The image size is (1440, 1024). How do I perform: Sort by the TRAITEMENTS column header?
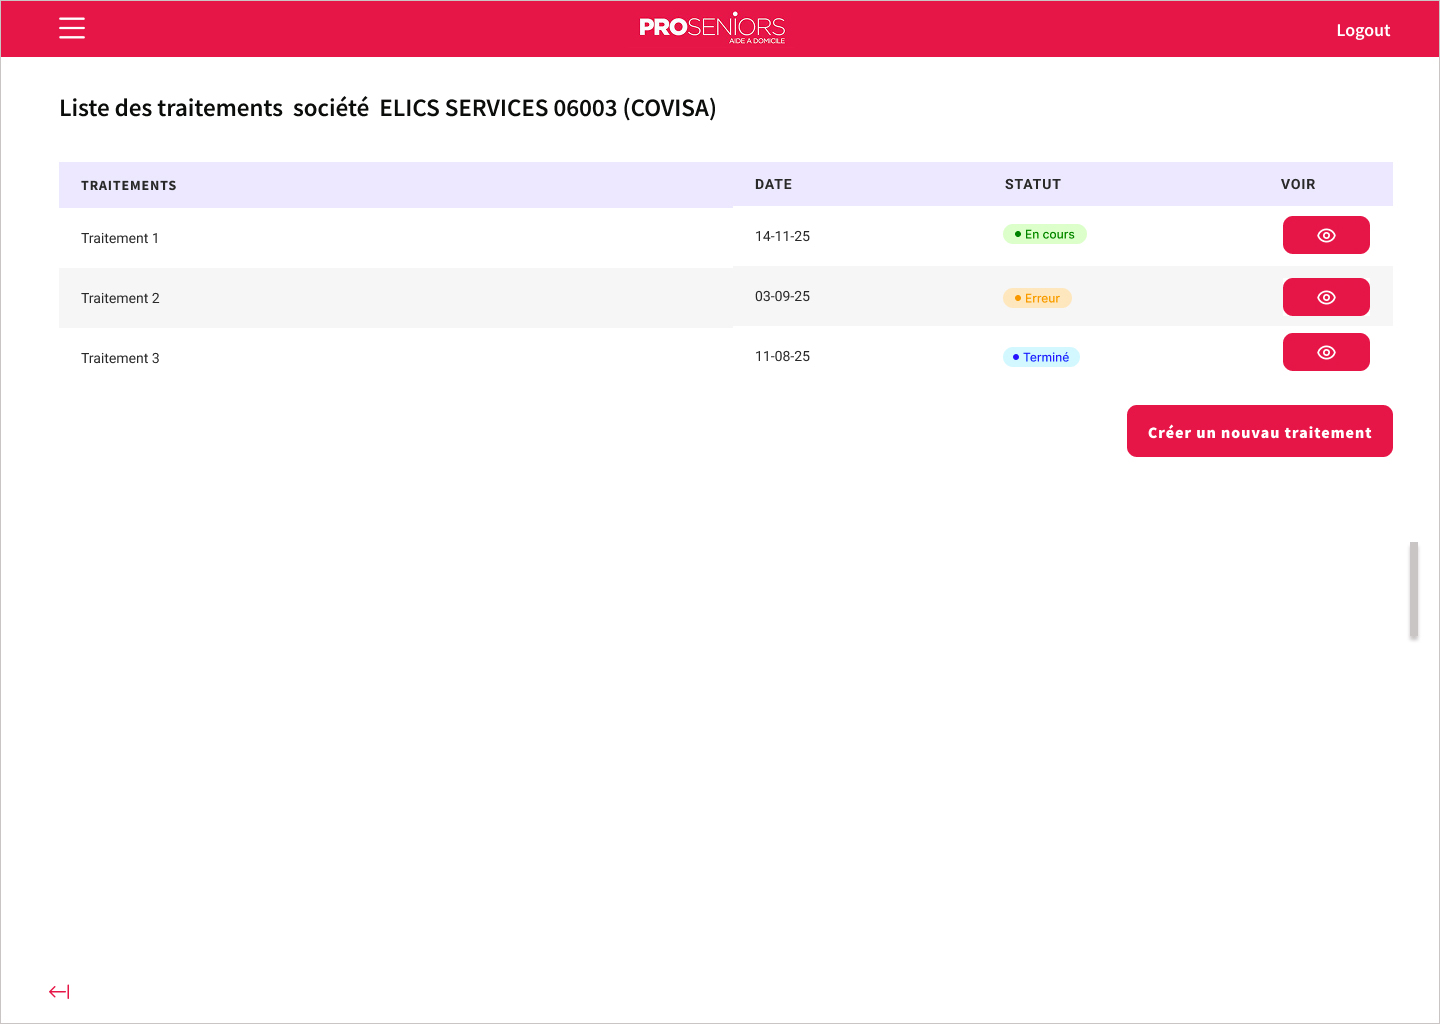pyautogui.click(x=128, y=185)
